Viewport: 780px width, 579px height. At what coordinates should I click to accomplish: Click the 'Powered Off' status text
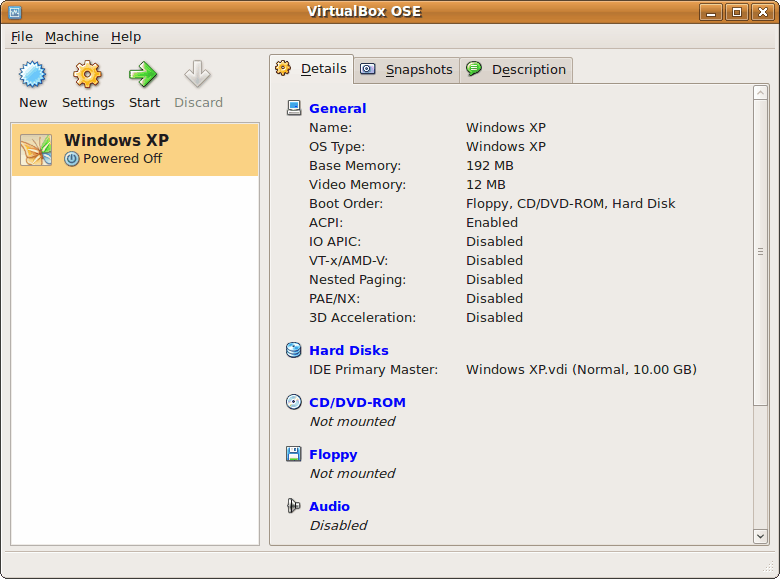[122, 159]
